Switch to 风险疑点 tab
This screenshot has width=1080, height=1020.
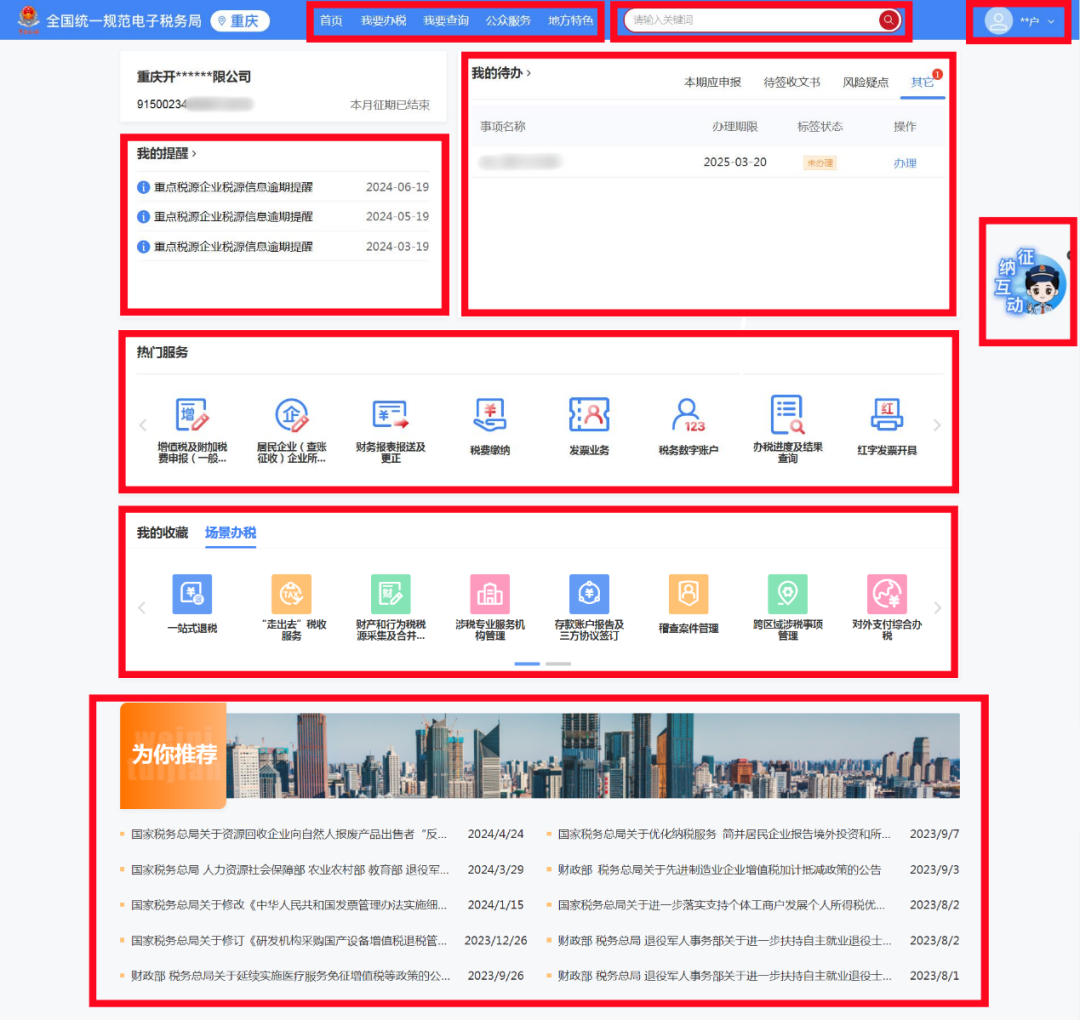[866, 83]
